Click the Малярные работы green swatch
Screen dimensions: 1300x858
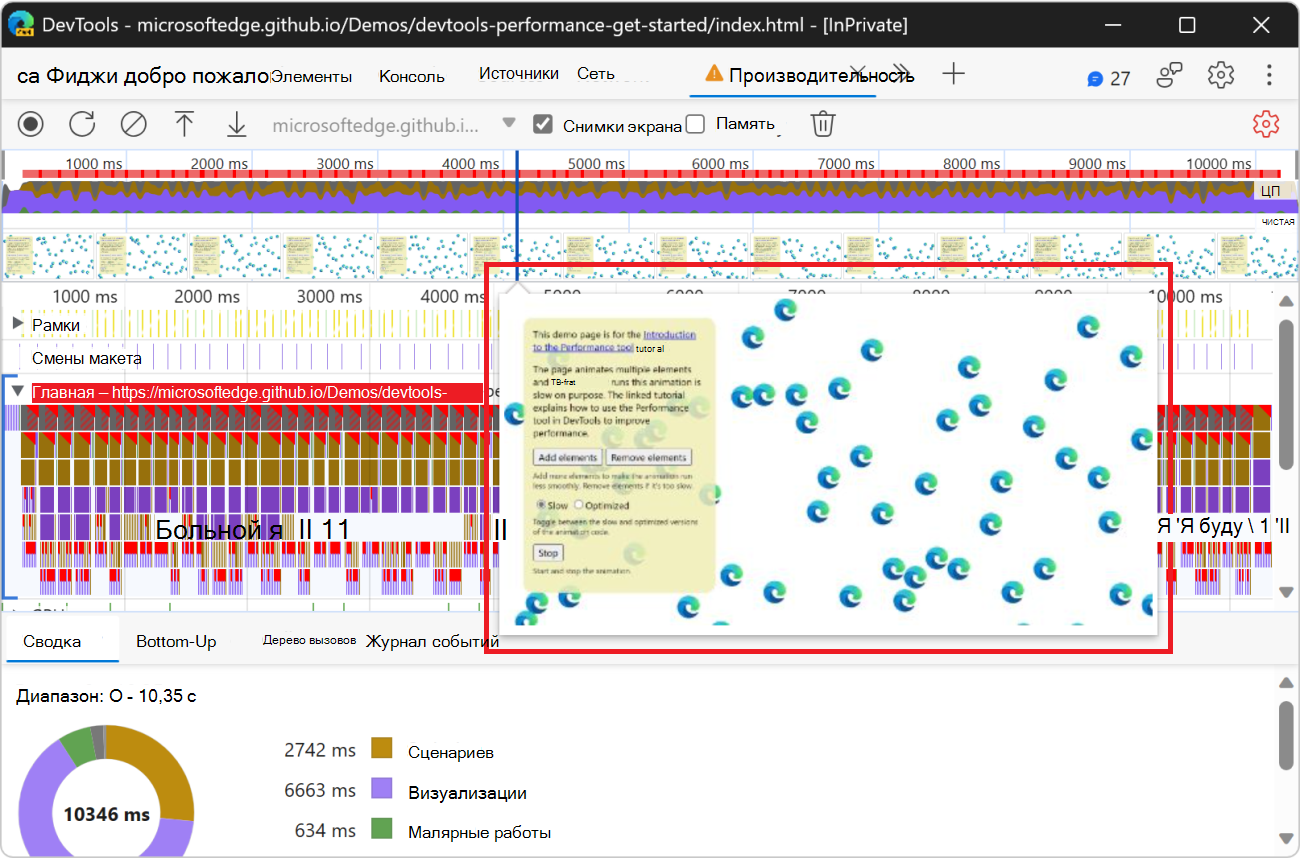381,830
